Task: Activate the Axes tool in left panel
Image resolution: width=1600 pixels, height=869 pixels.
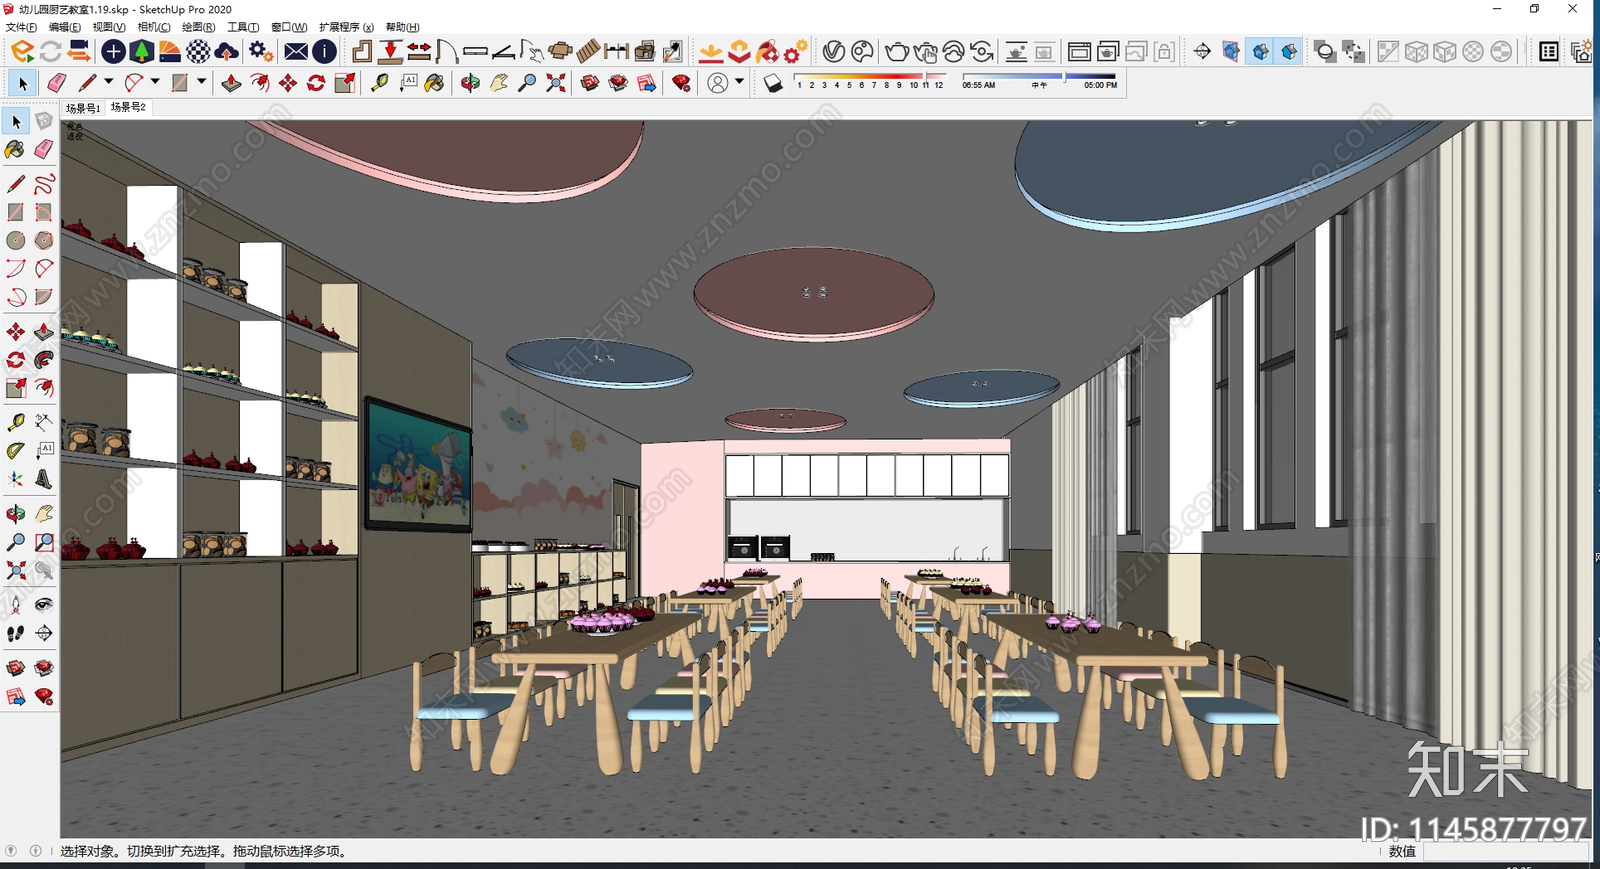Action: 15,479
